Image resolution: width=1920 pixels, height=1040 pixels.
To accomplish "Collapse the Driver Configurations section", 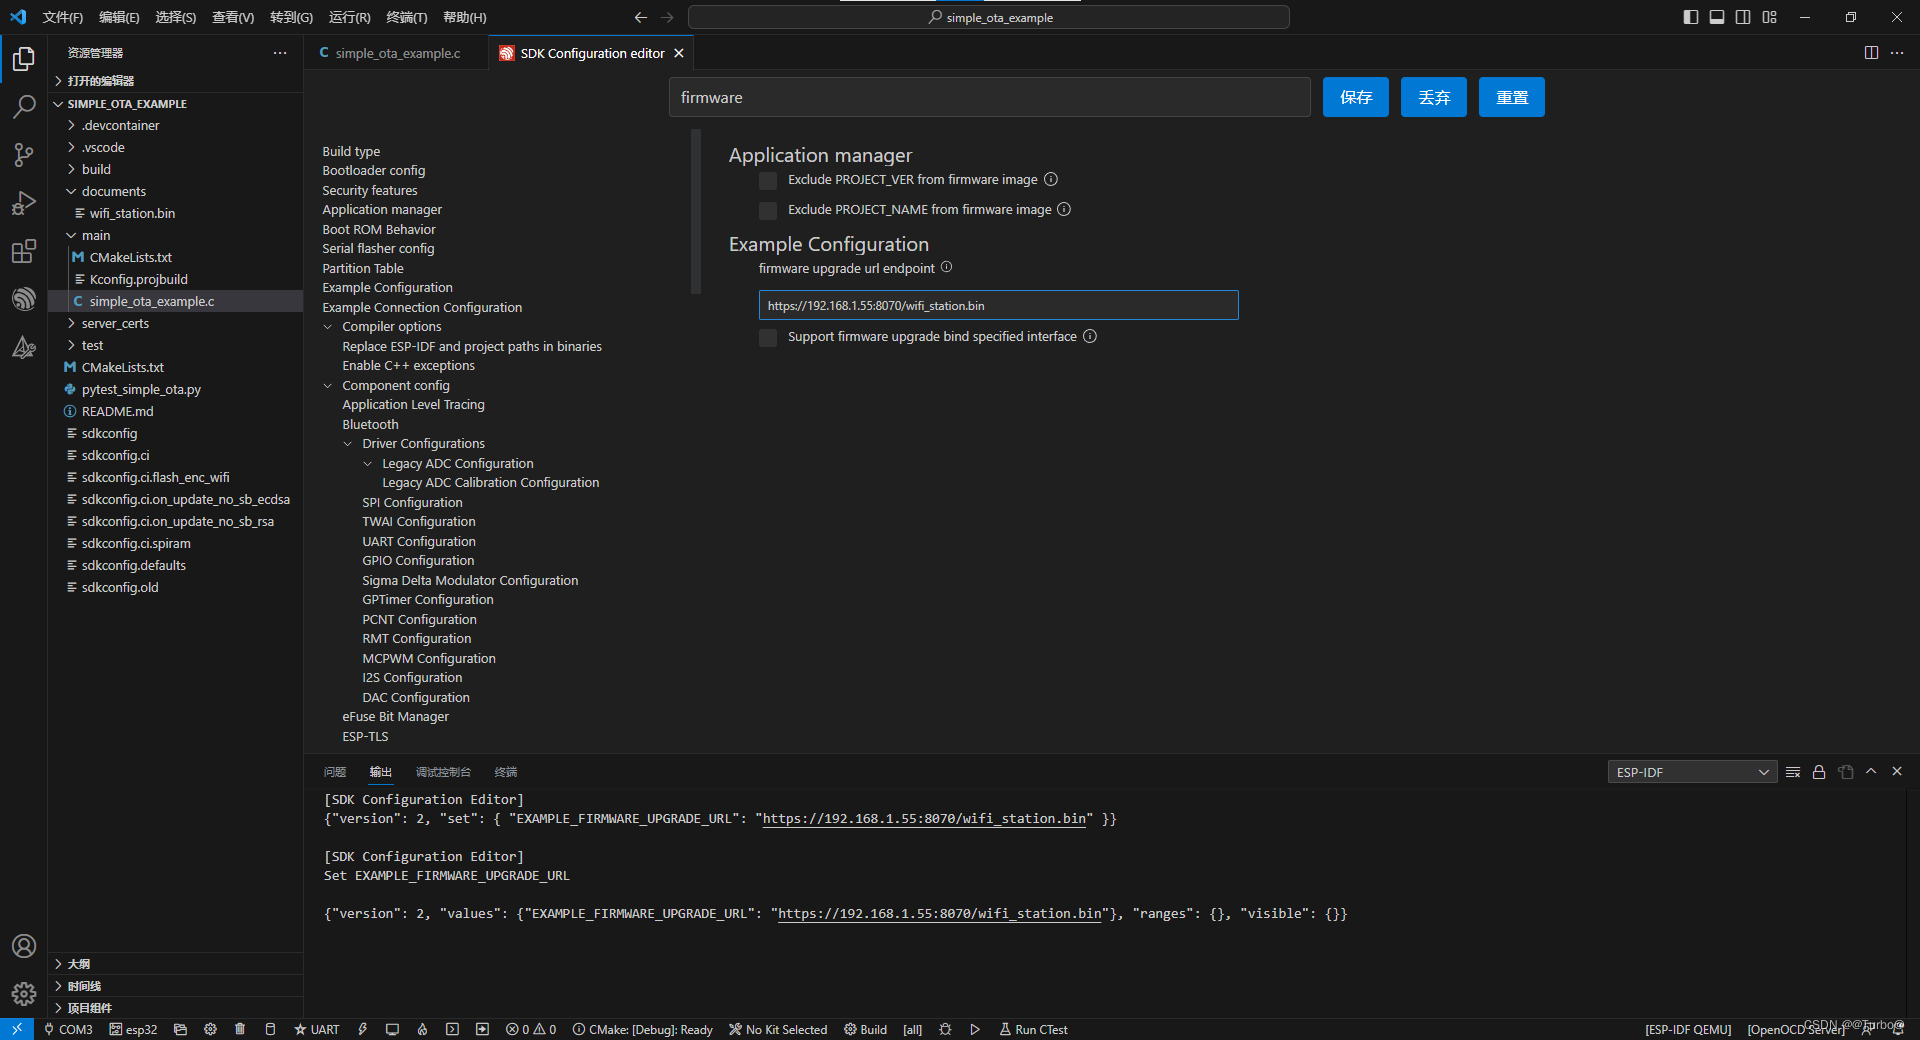I will pos(348,444).
